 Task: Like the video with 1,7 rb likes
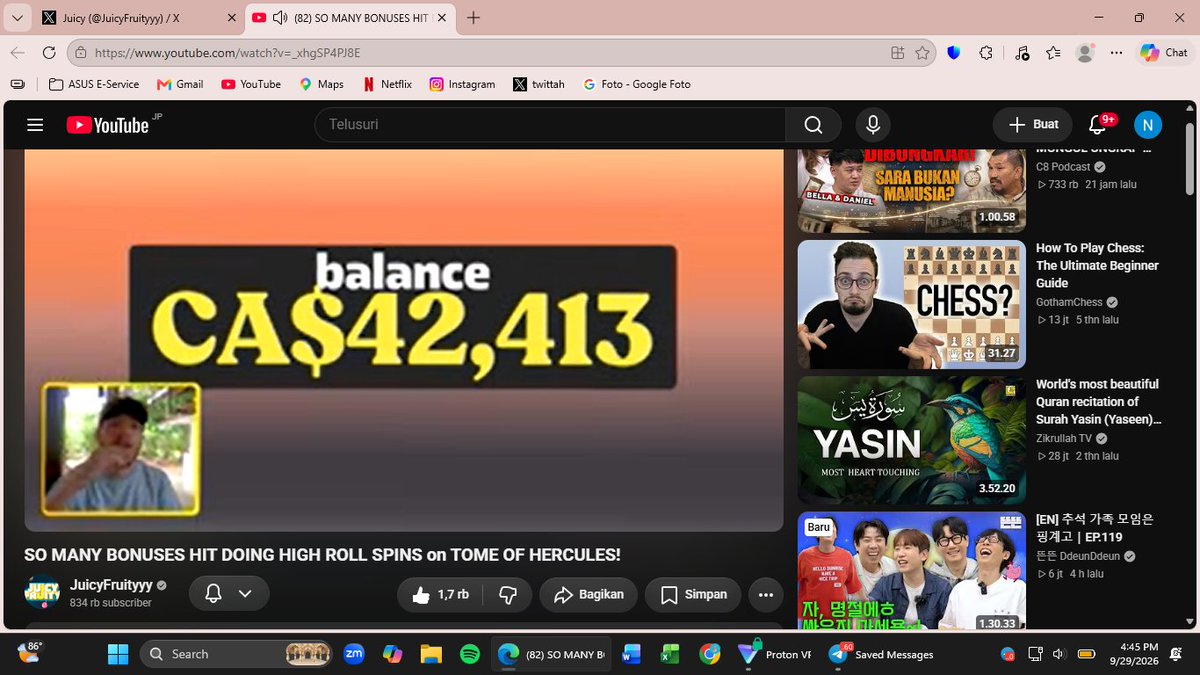tap(440, 594)
